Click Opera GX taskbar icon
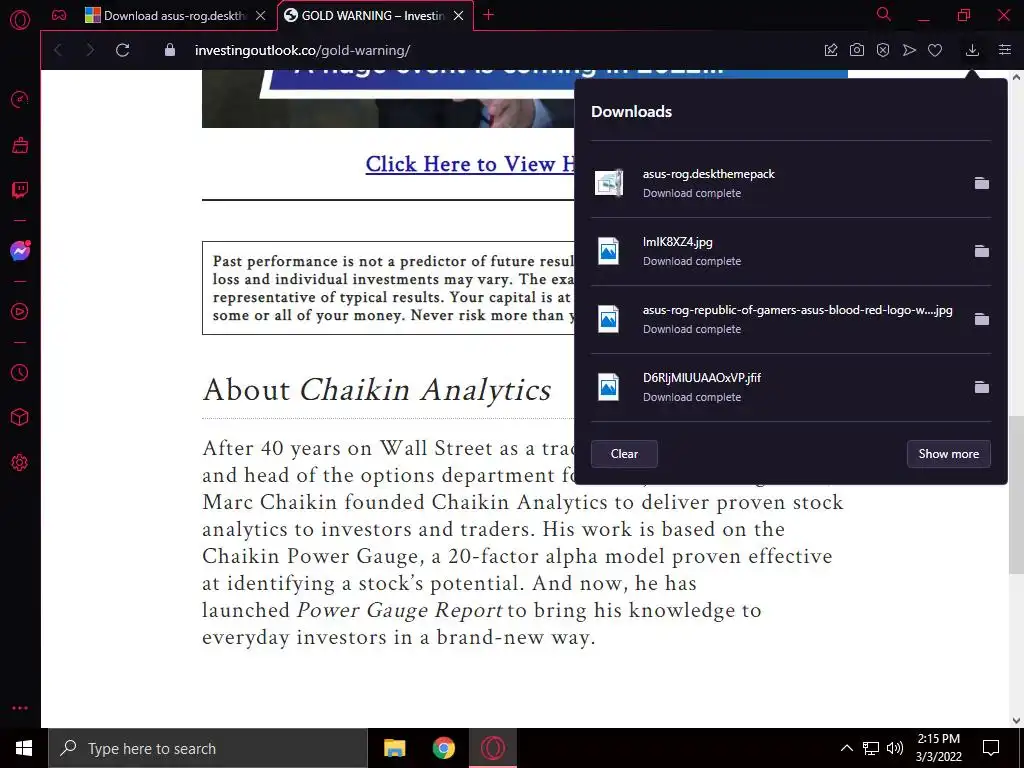Image resolution: width=1024 pixels, height=768 pixels. [493, 748]
